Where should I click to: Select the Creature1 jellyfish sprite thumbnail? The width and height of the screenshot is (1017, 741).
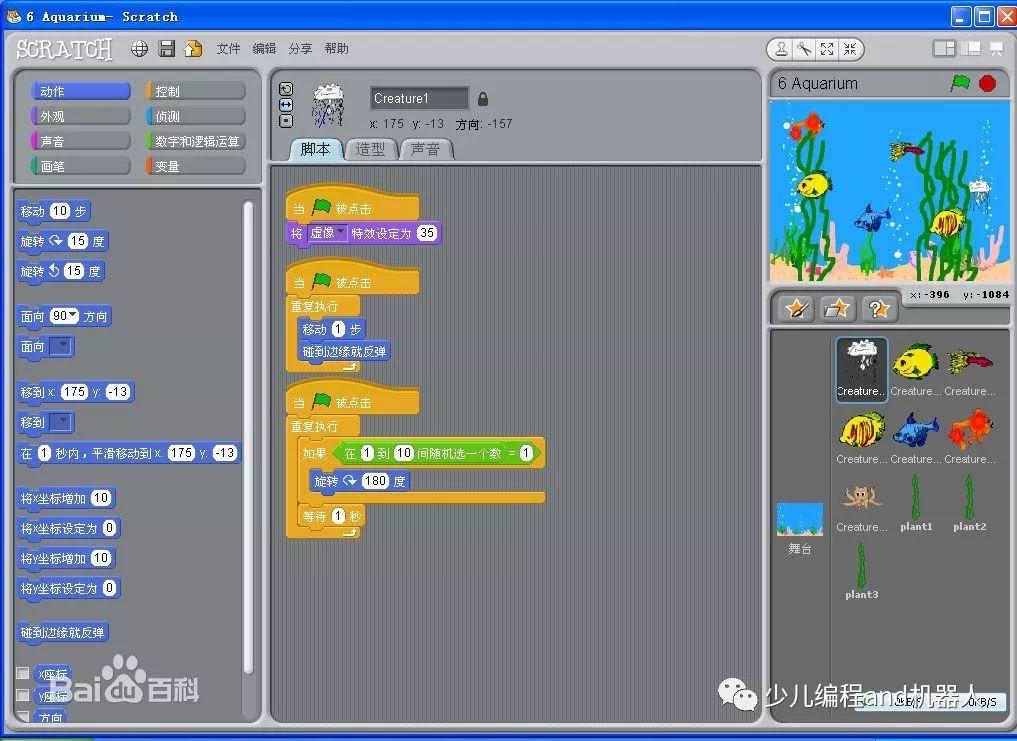coord(861,370)
